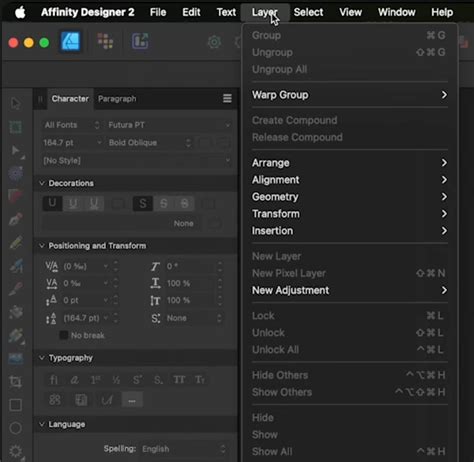Select the Cog shape tool
The height and width of the screenshot is (462, 474).
pos(15,451)
